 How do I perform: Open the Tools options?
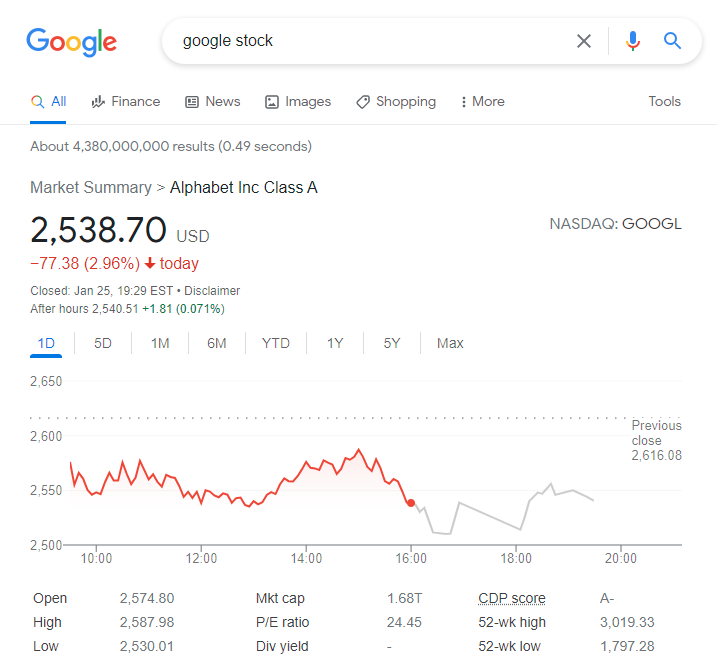(x=664, y=101)
